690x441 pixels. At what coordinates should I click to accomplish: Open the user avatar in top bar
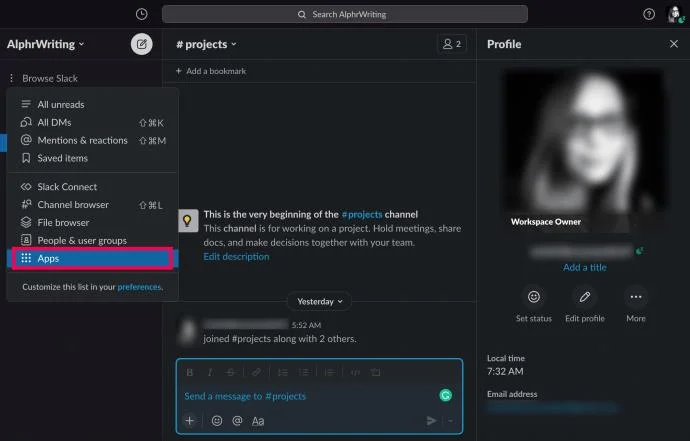coord(675,14)
